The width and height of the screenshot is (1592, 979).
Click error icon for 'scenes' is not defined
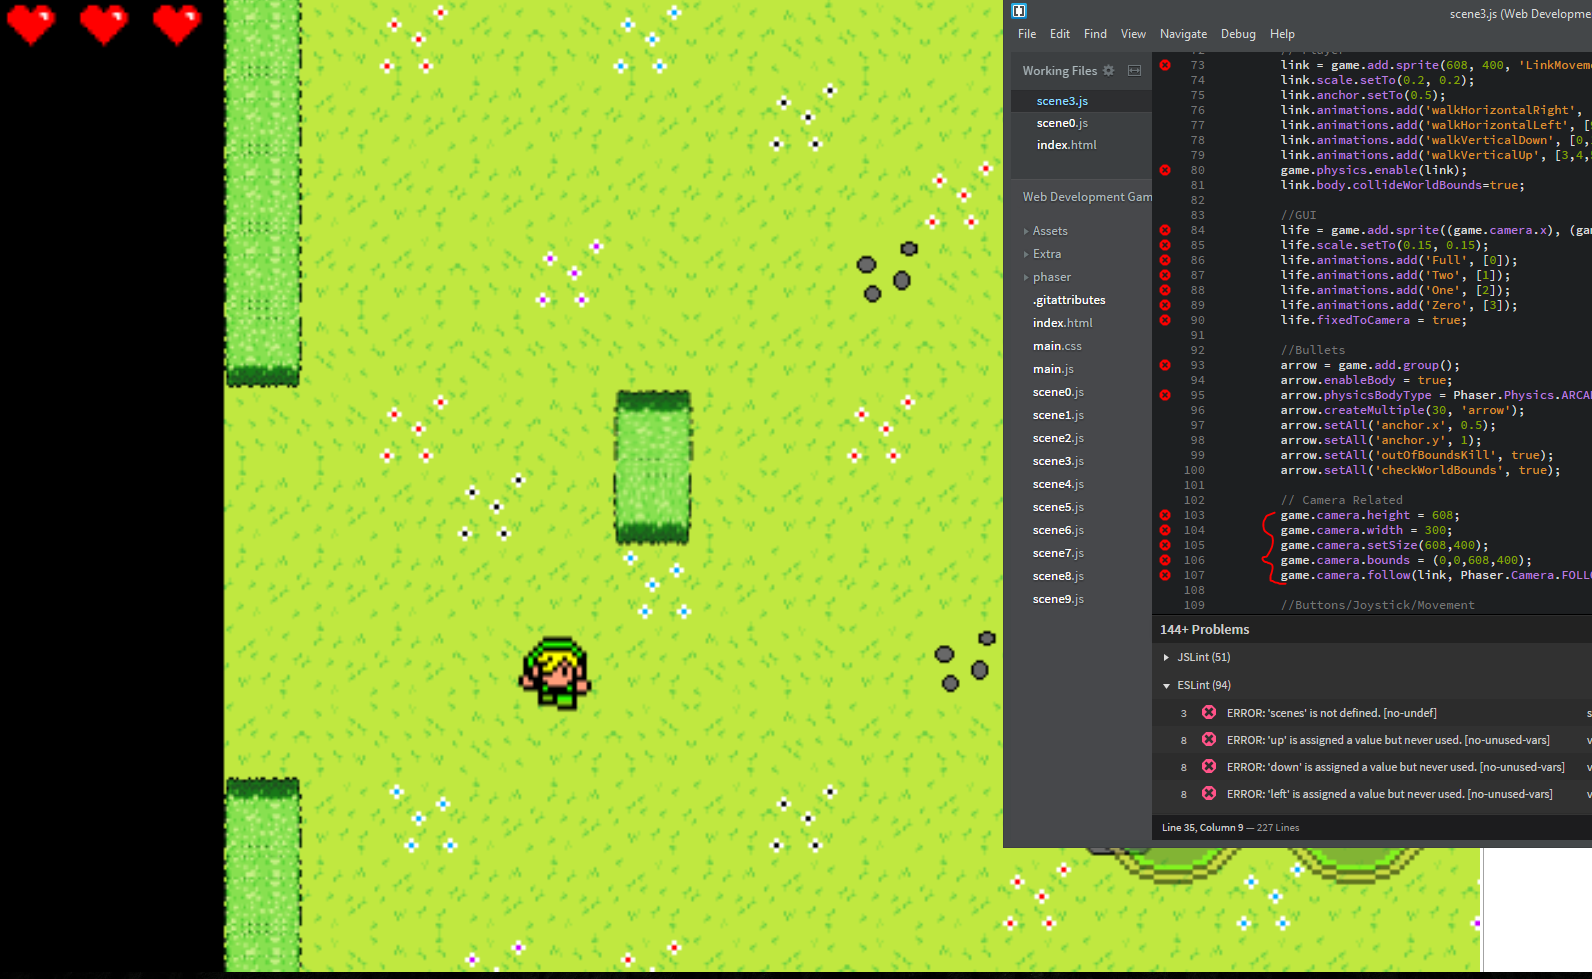[1209, 712]
